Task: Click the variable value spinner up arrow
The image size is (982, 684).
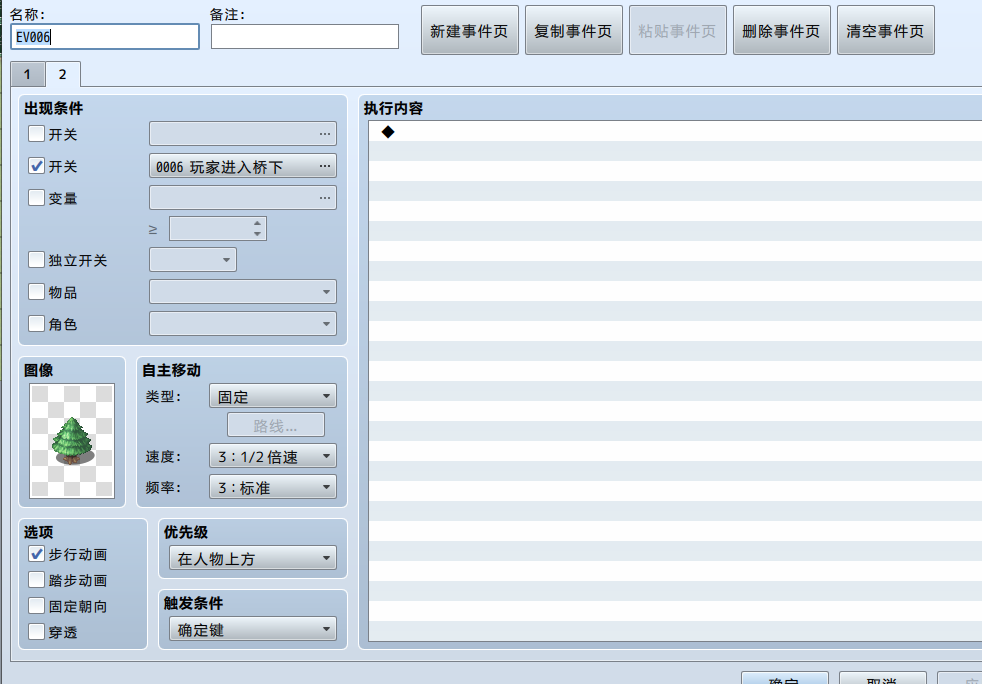Action: [257, 223]
